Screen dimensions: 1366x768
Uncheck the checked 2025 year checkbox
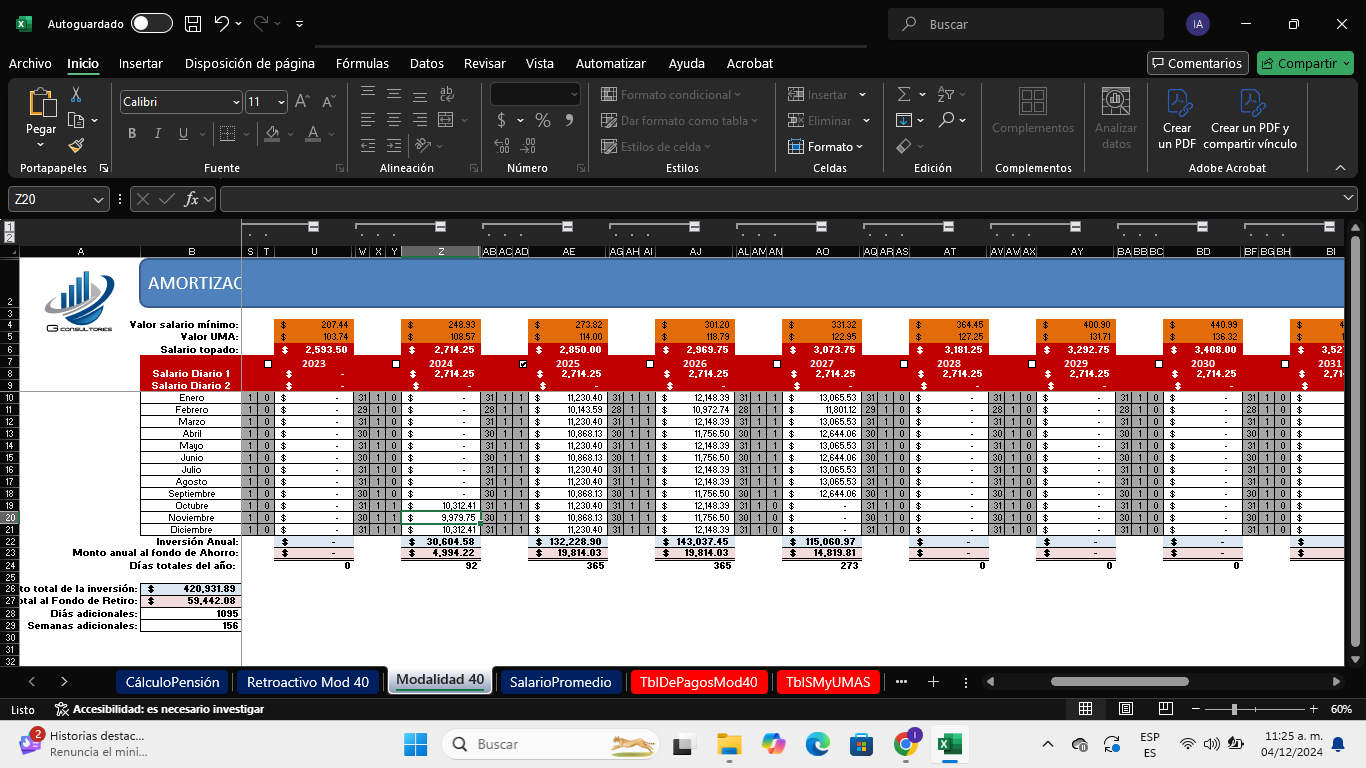pyautogui.click(x=523, y=364)
